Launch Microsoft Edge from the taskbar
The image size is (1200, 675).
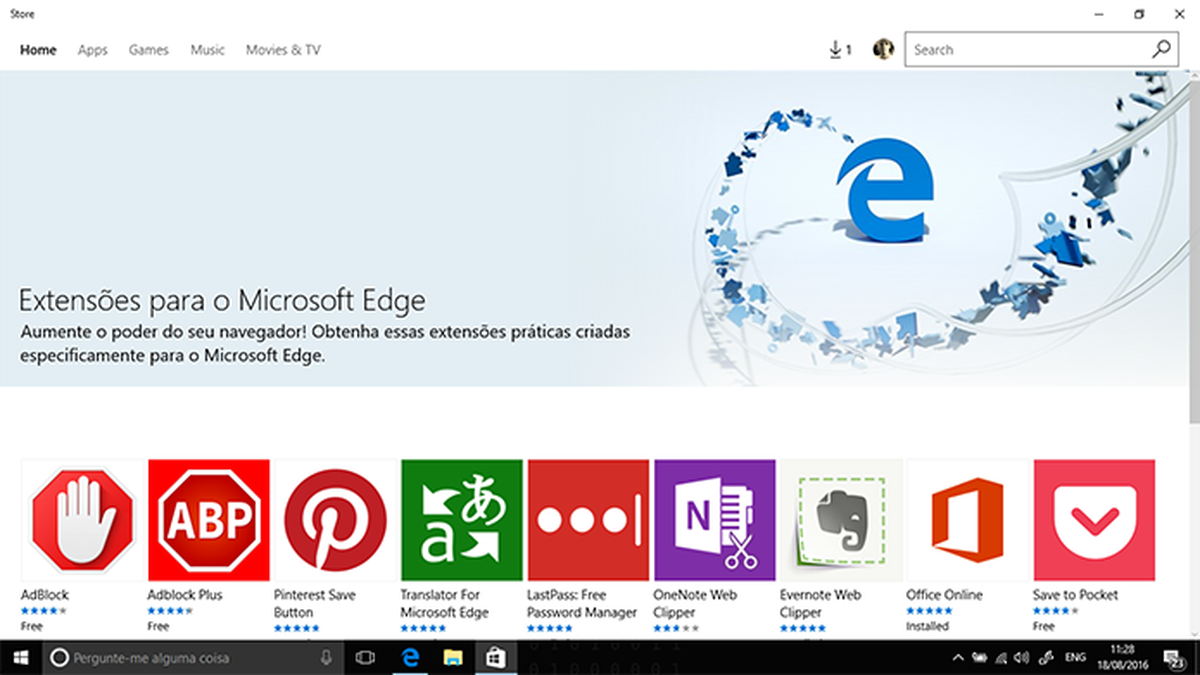click(x=410, y=658)
